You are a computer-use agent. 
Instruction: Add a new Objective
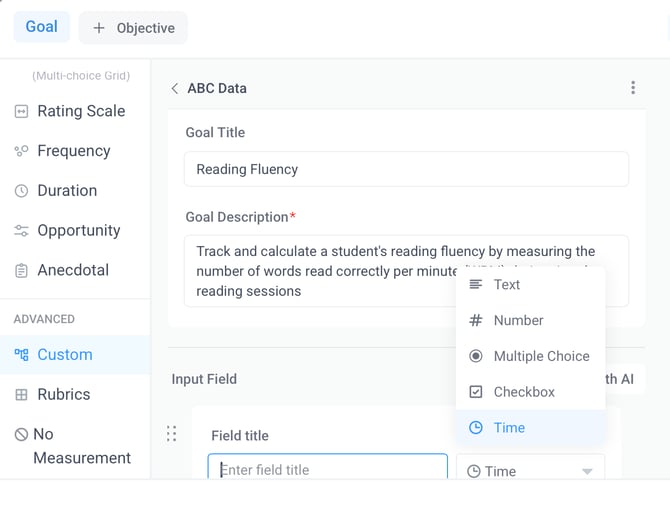tap(133, 28)
